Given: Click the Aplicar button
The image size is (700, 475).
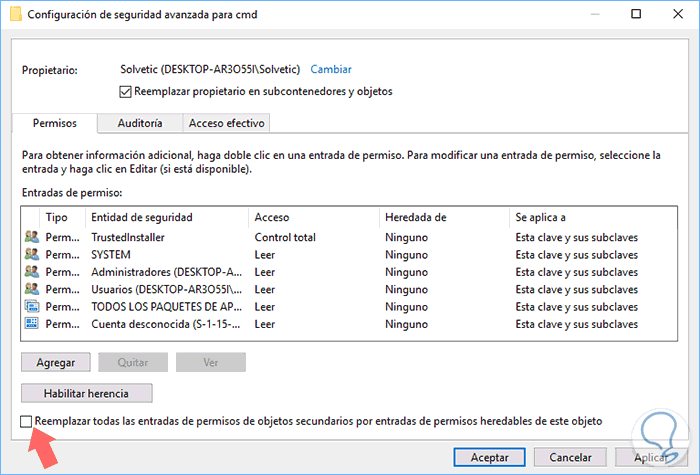Looking at the screenshot, I should coord(650,457).
